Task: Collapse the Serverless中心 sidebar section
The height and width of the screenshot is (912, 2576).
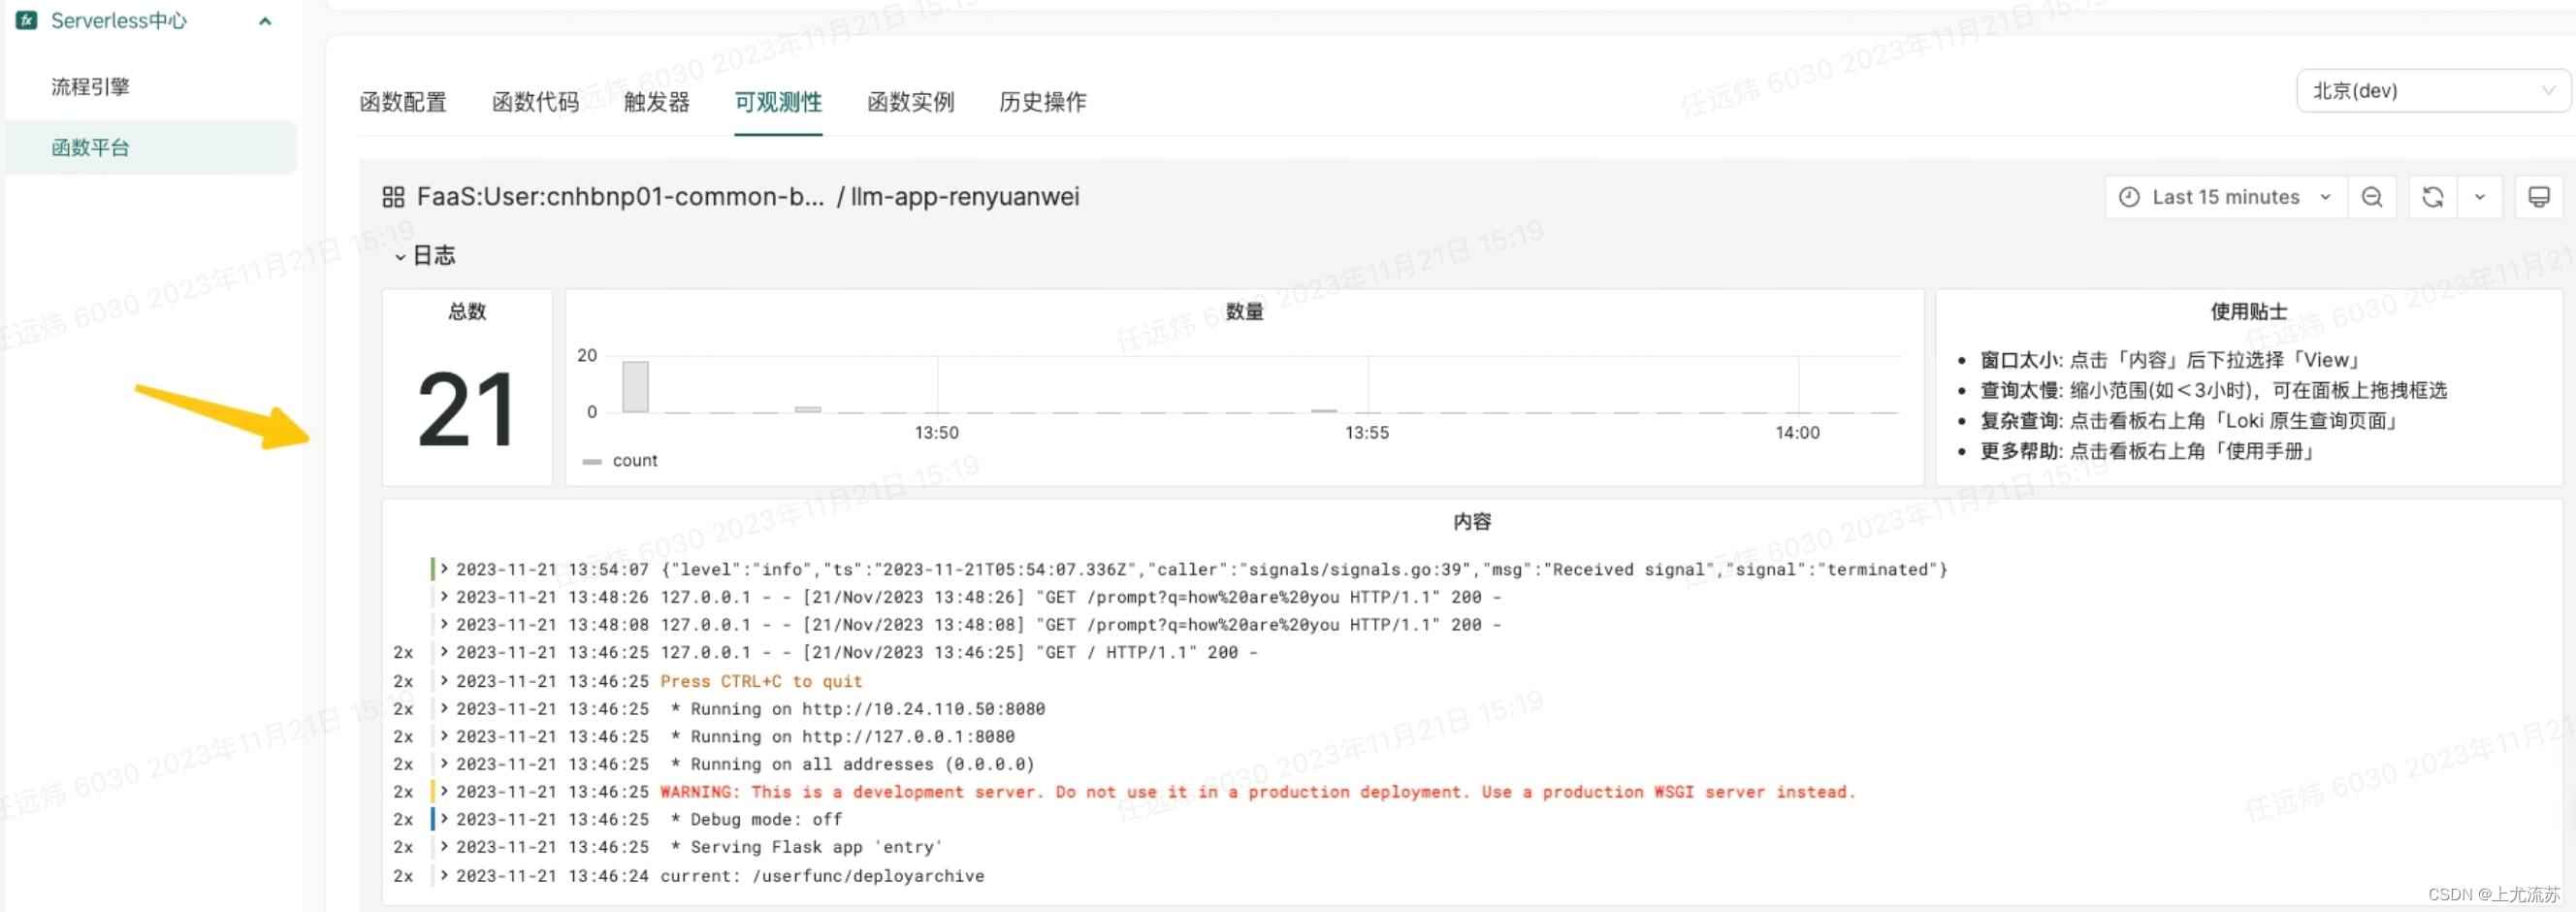Action: (265, 21)
